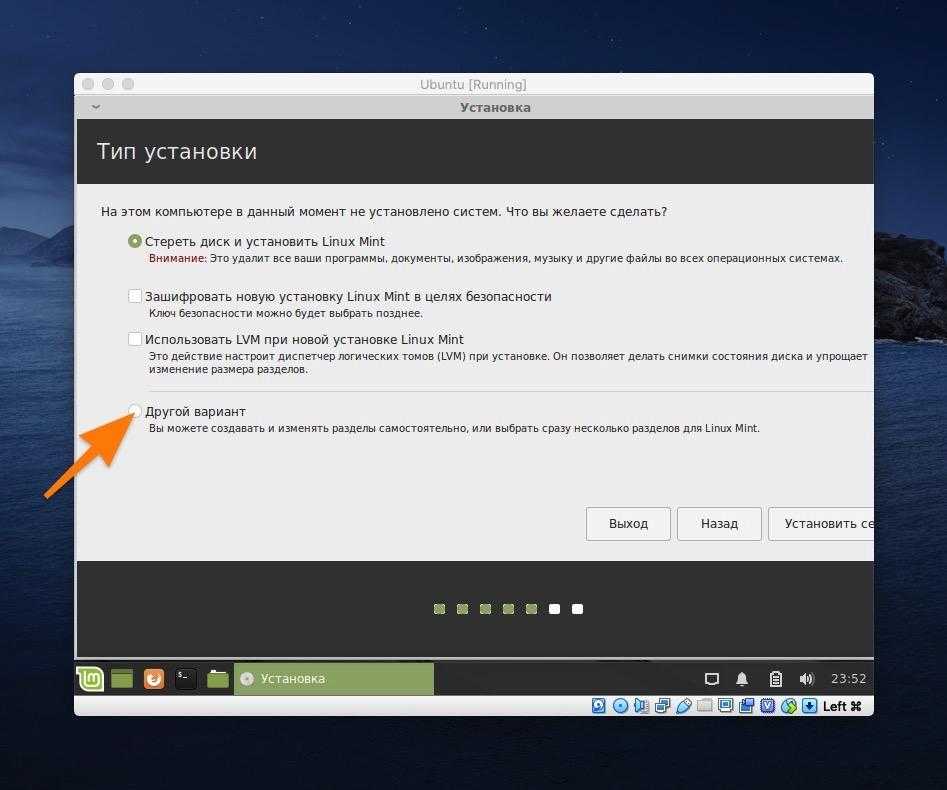The height and width of the screenshot is (790, 947).
Task: Click the VirtualBox display settings icon
Action: coord(725,705)
